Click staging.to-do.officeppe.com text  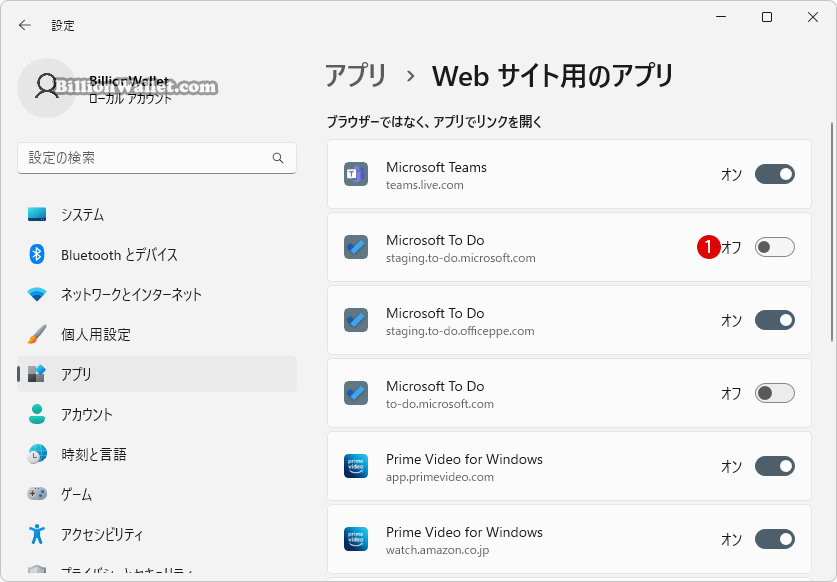coord(460,331)
